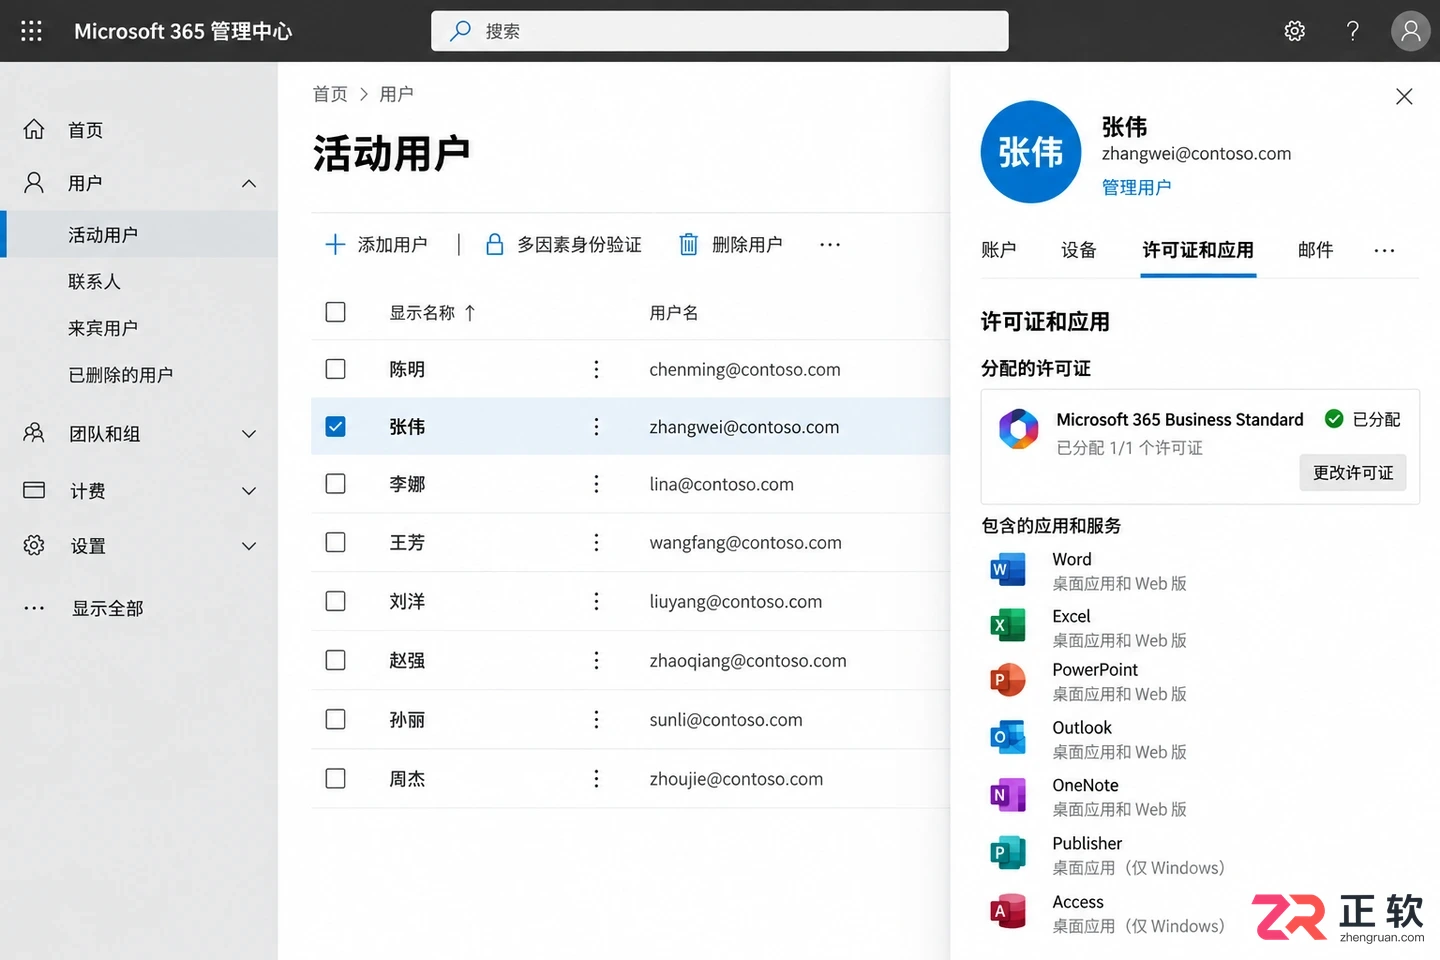Open more actions for 李娜 row
1440x960 pixels.
point(597,484)
